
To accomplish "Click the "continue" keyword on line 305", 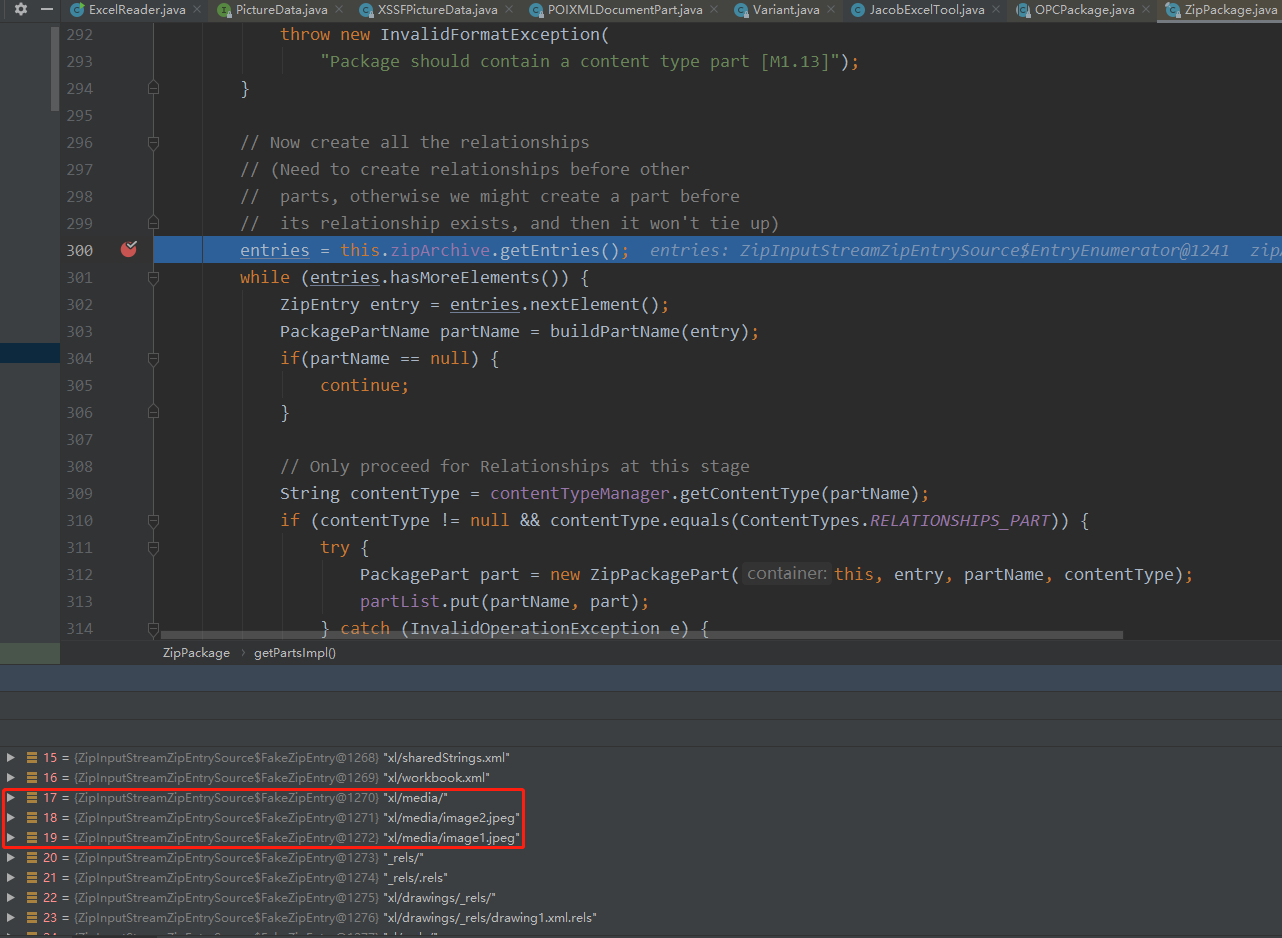I will [x=360, y=385].
